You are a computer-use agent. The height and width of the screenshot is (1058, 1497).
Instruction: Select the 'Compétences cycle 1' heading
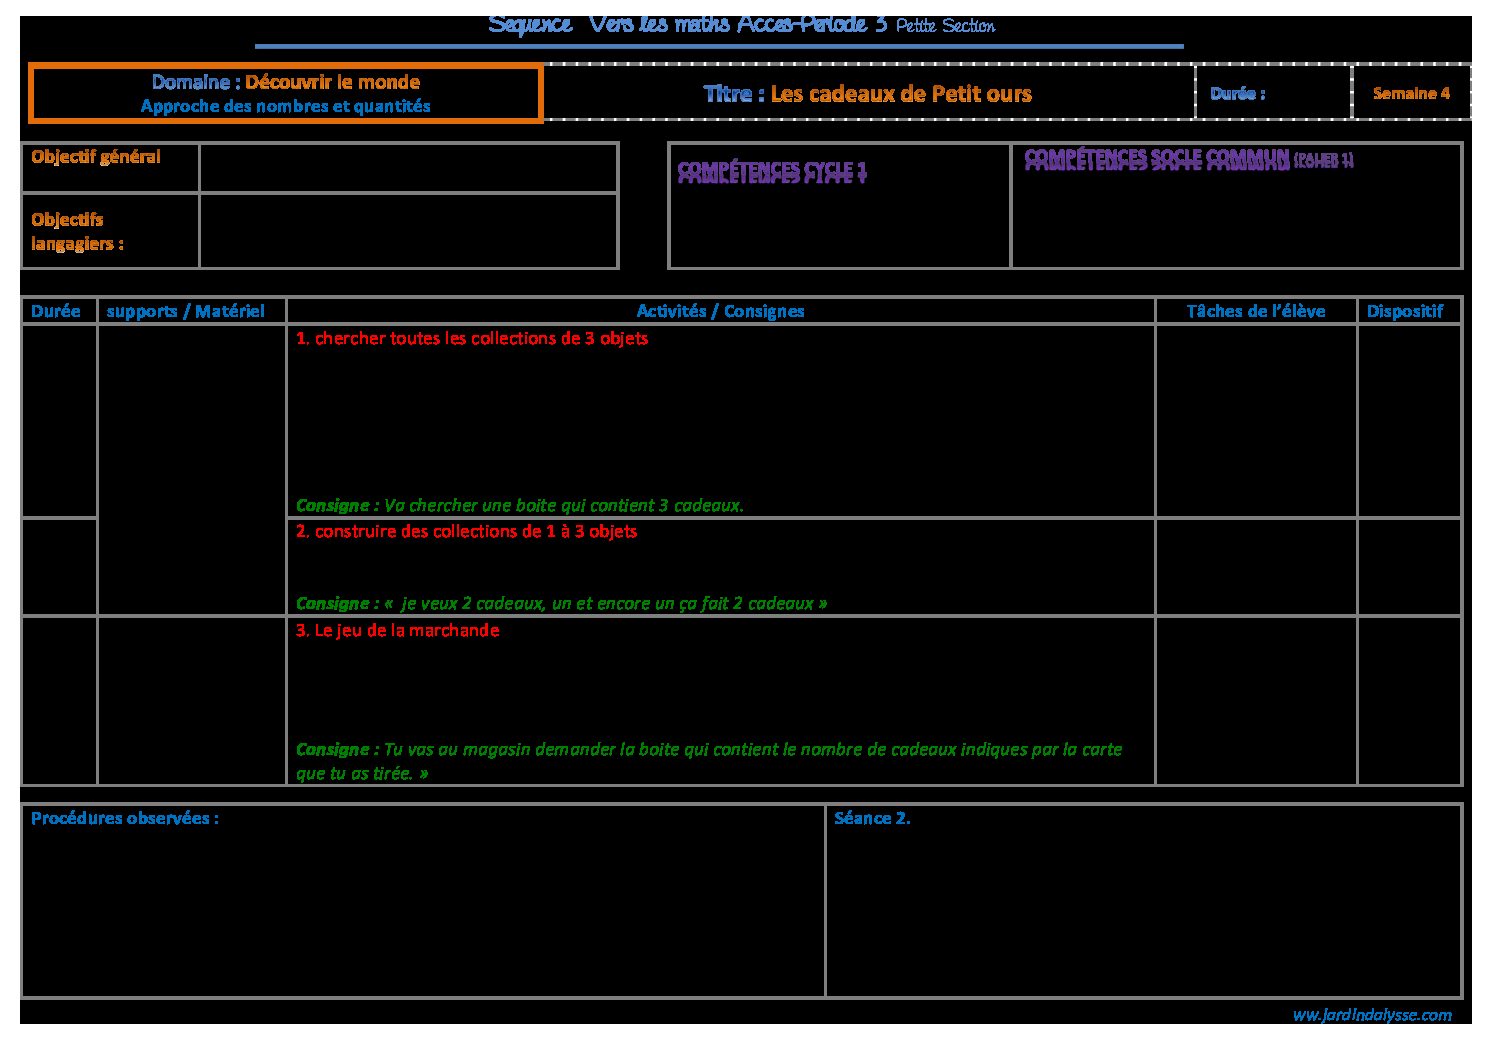[772, 171]
